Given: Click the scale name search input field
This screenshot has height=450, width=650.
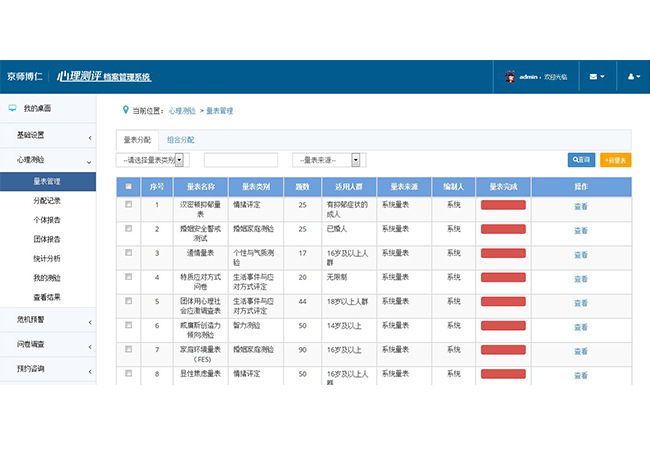Looking at the screenshot, I should (241, 160).
